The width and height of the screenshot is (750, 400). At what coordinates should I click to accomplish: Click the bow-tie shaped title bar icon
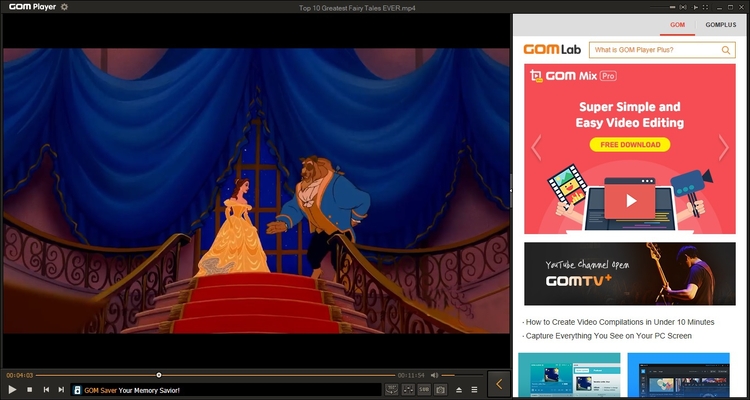[683, 7]
